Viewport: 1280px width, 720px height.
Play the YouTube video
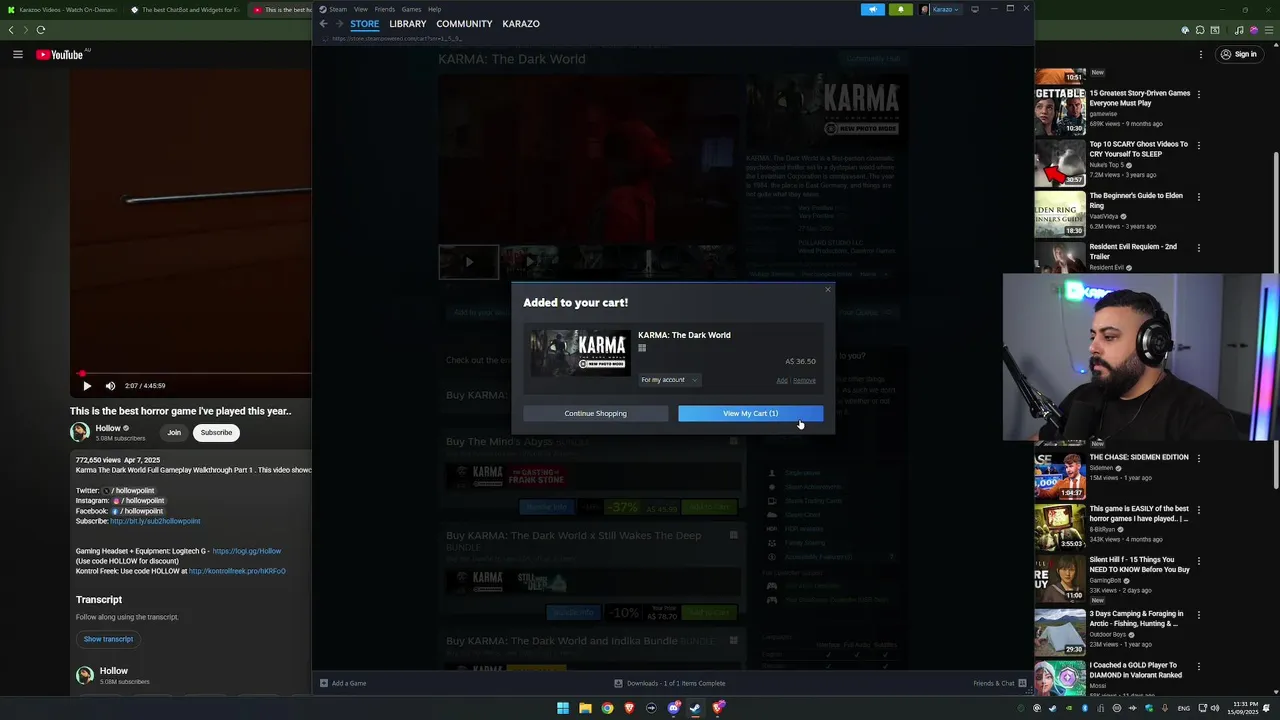point(87,385)
